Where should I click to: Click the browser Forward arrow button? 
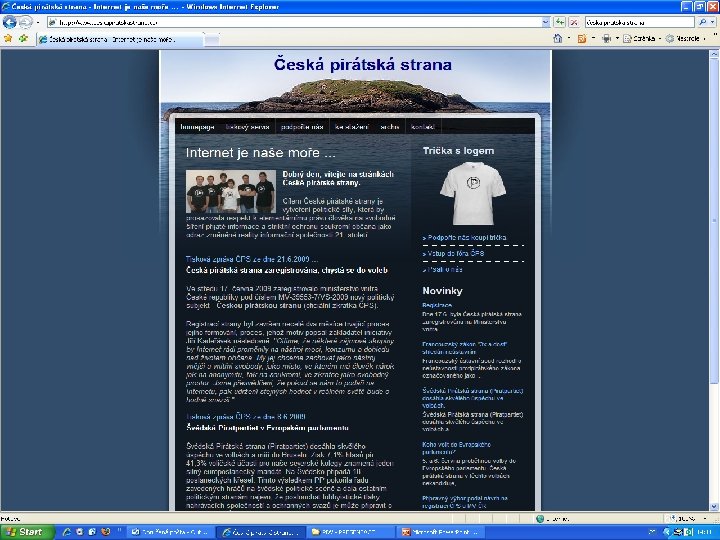[26, 22]
